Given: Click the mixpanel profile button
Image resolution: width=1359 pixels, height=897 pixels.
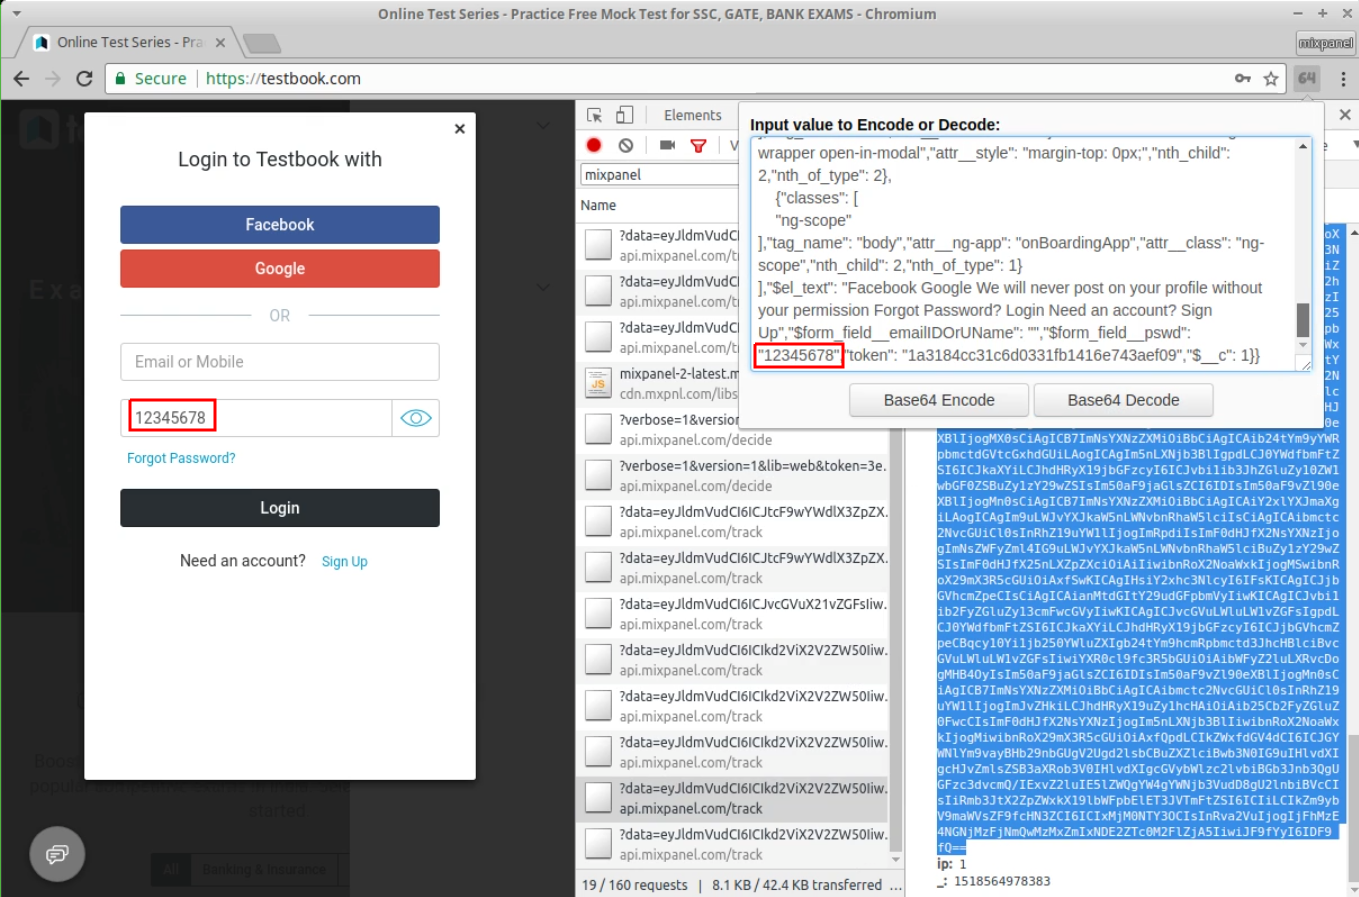Looking at the screenshot, I should click(x=1325, y=43).
